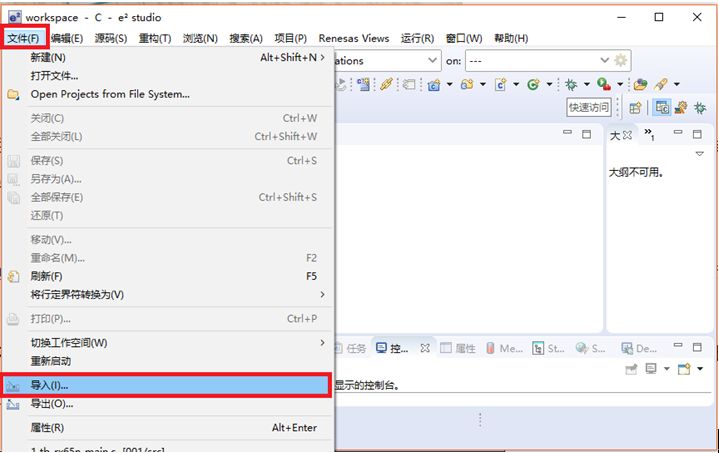Open the 编辑(E) menu
The width and height of the screenshot is (719, 453).
pyautogui.click(x=67, y=38)
